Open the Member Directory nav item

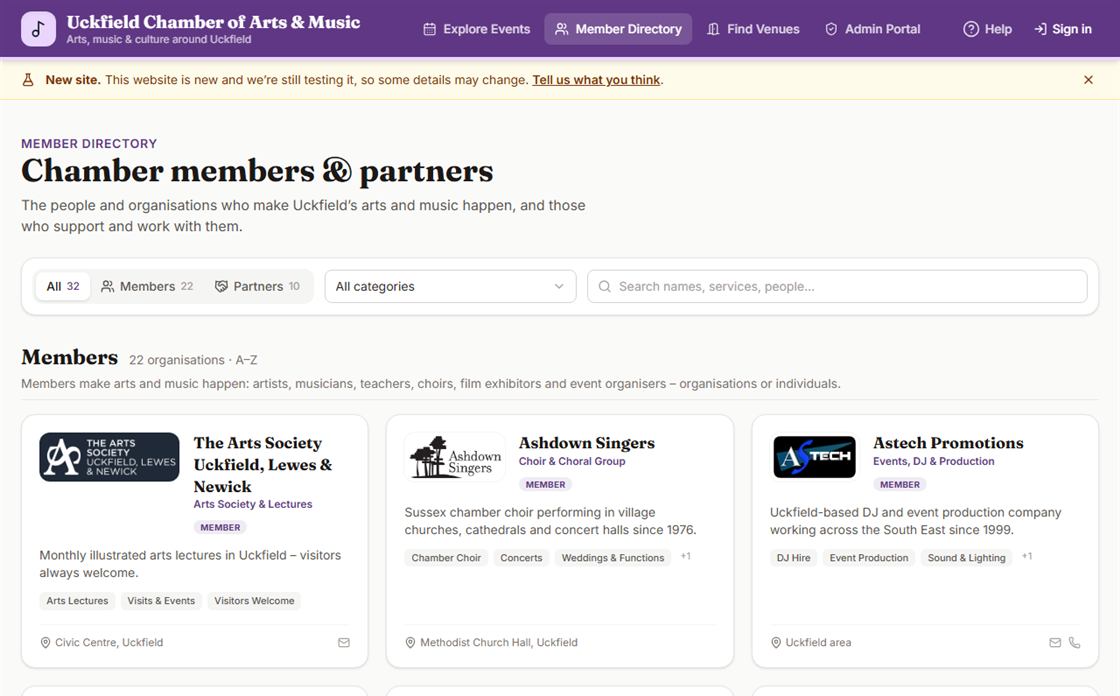(618, 29)
